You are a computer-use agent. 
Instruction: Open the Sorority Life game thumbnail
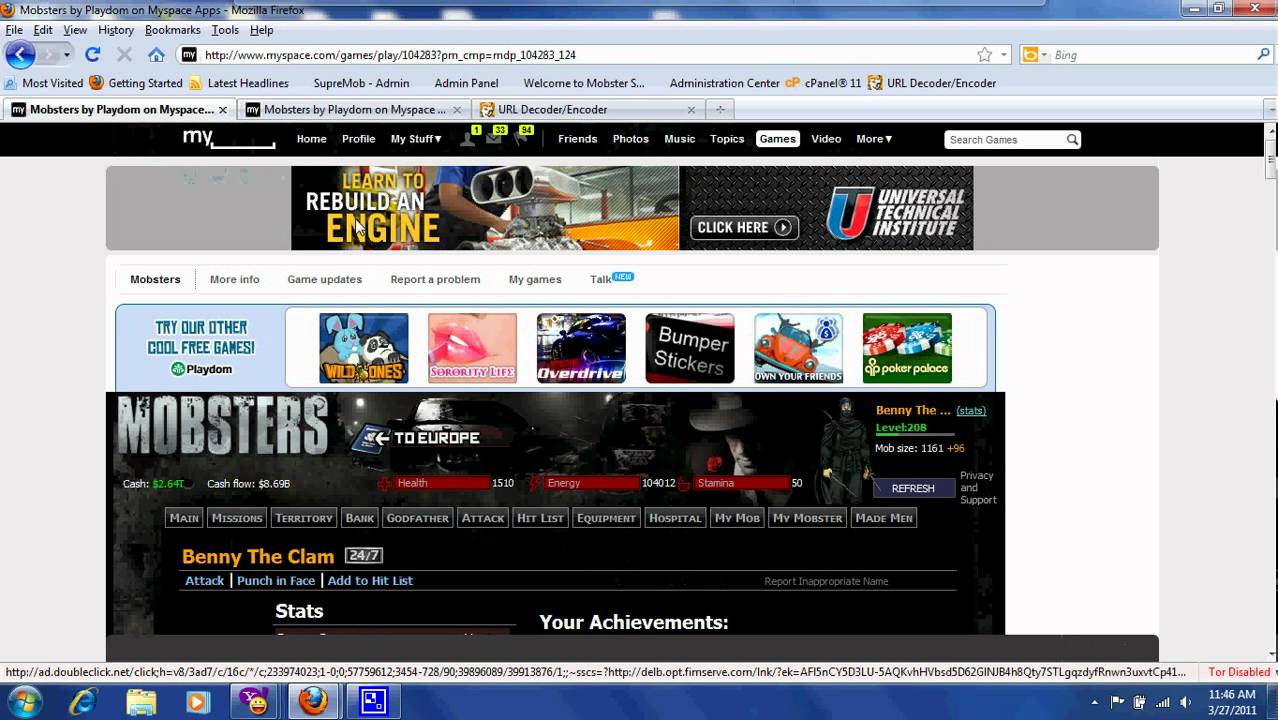[x=472, y=348]
